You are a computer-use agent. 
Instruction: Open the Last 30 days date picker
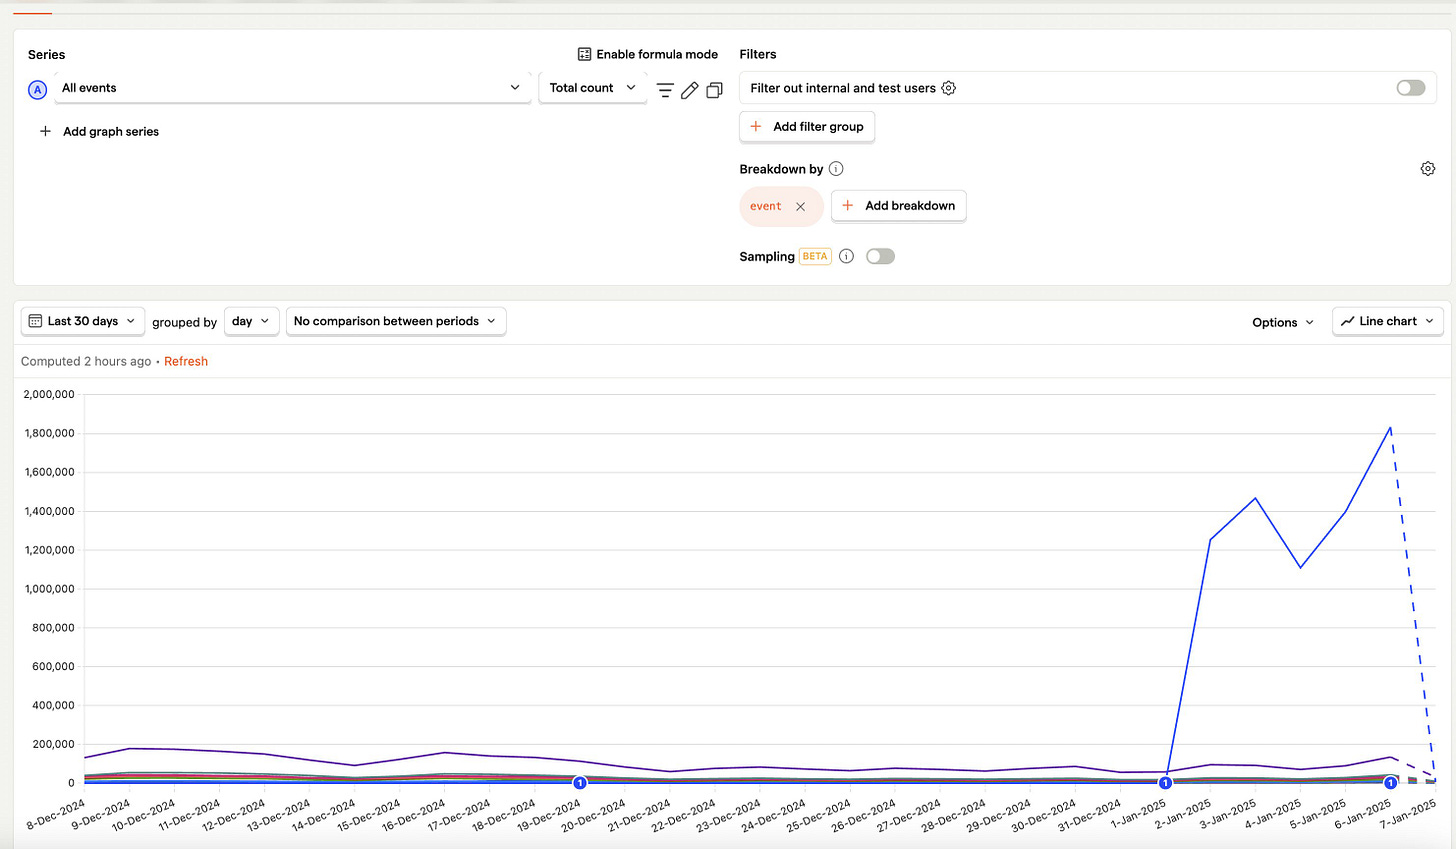click(83, 321)
